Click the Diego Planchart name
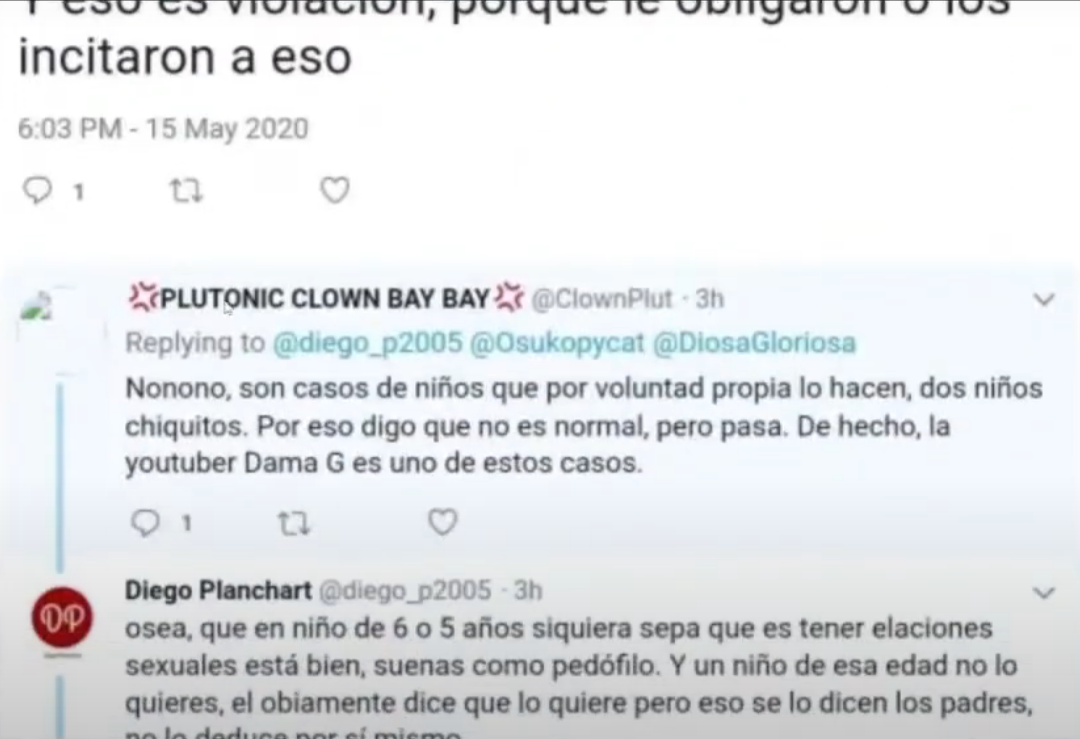Viewport: 1080px width, 739px height. pyautogui.click(x=218, y=591)
